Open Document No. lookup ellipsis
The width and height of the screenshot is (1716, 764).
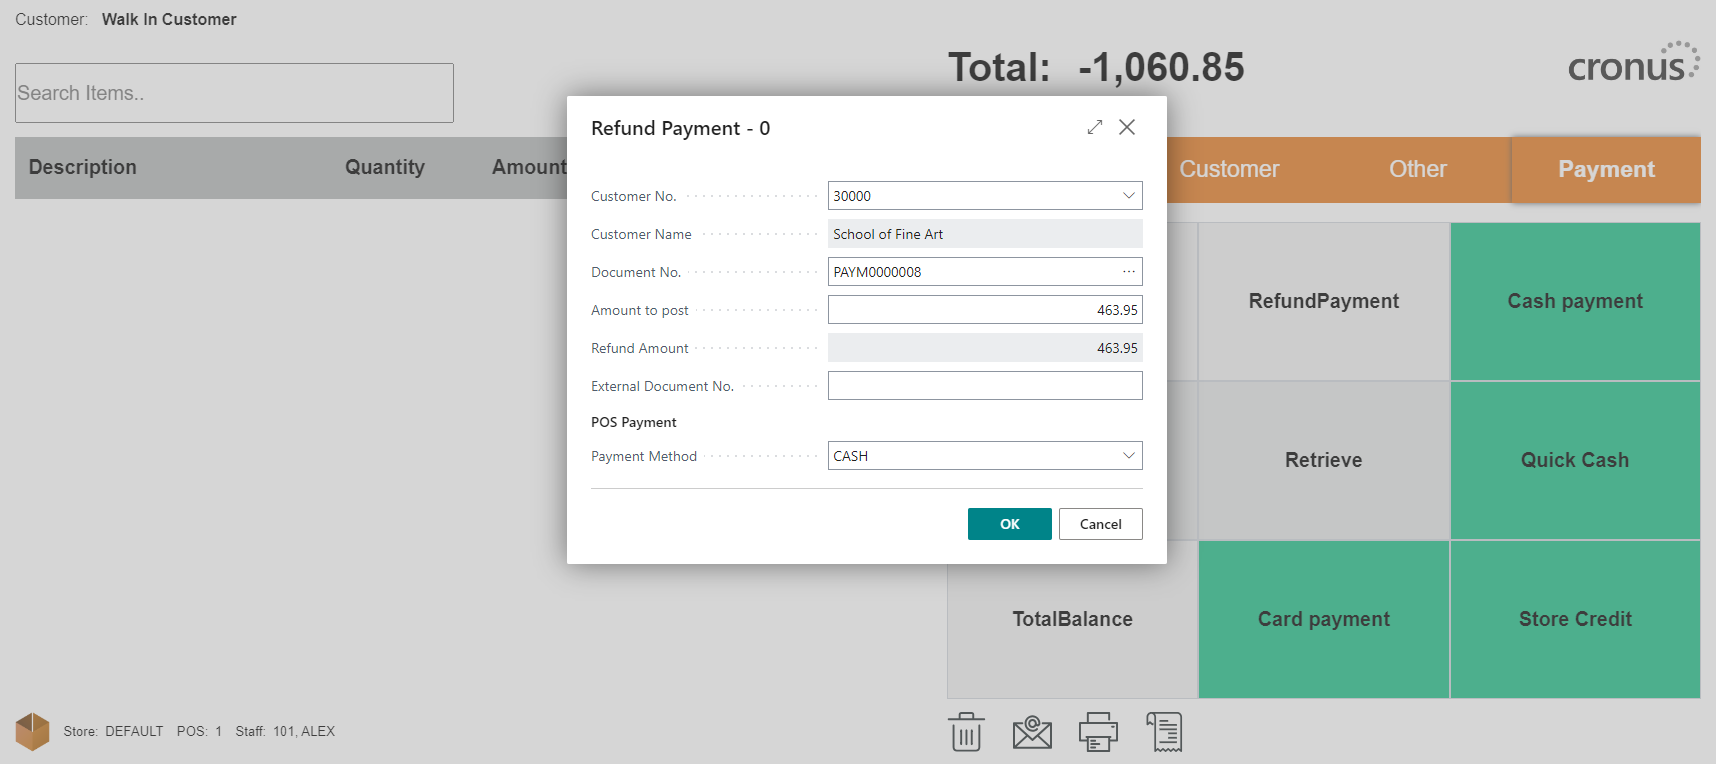1129,272
